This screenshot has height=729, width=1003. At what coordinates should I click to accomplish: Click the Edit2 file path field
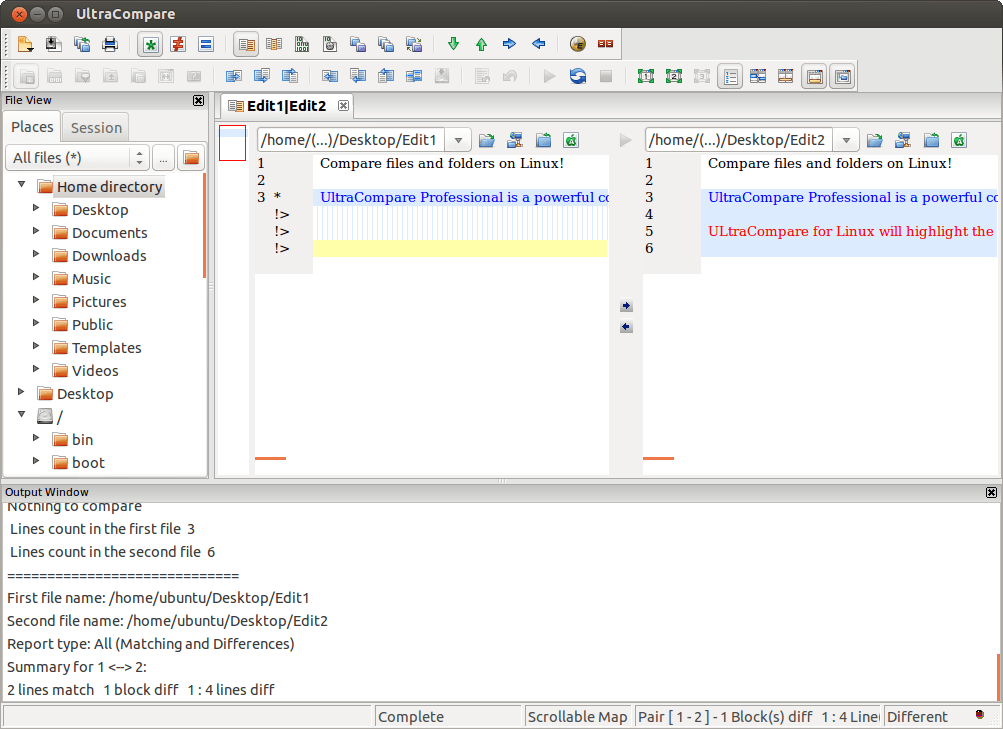tap(739, 140)
